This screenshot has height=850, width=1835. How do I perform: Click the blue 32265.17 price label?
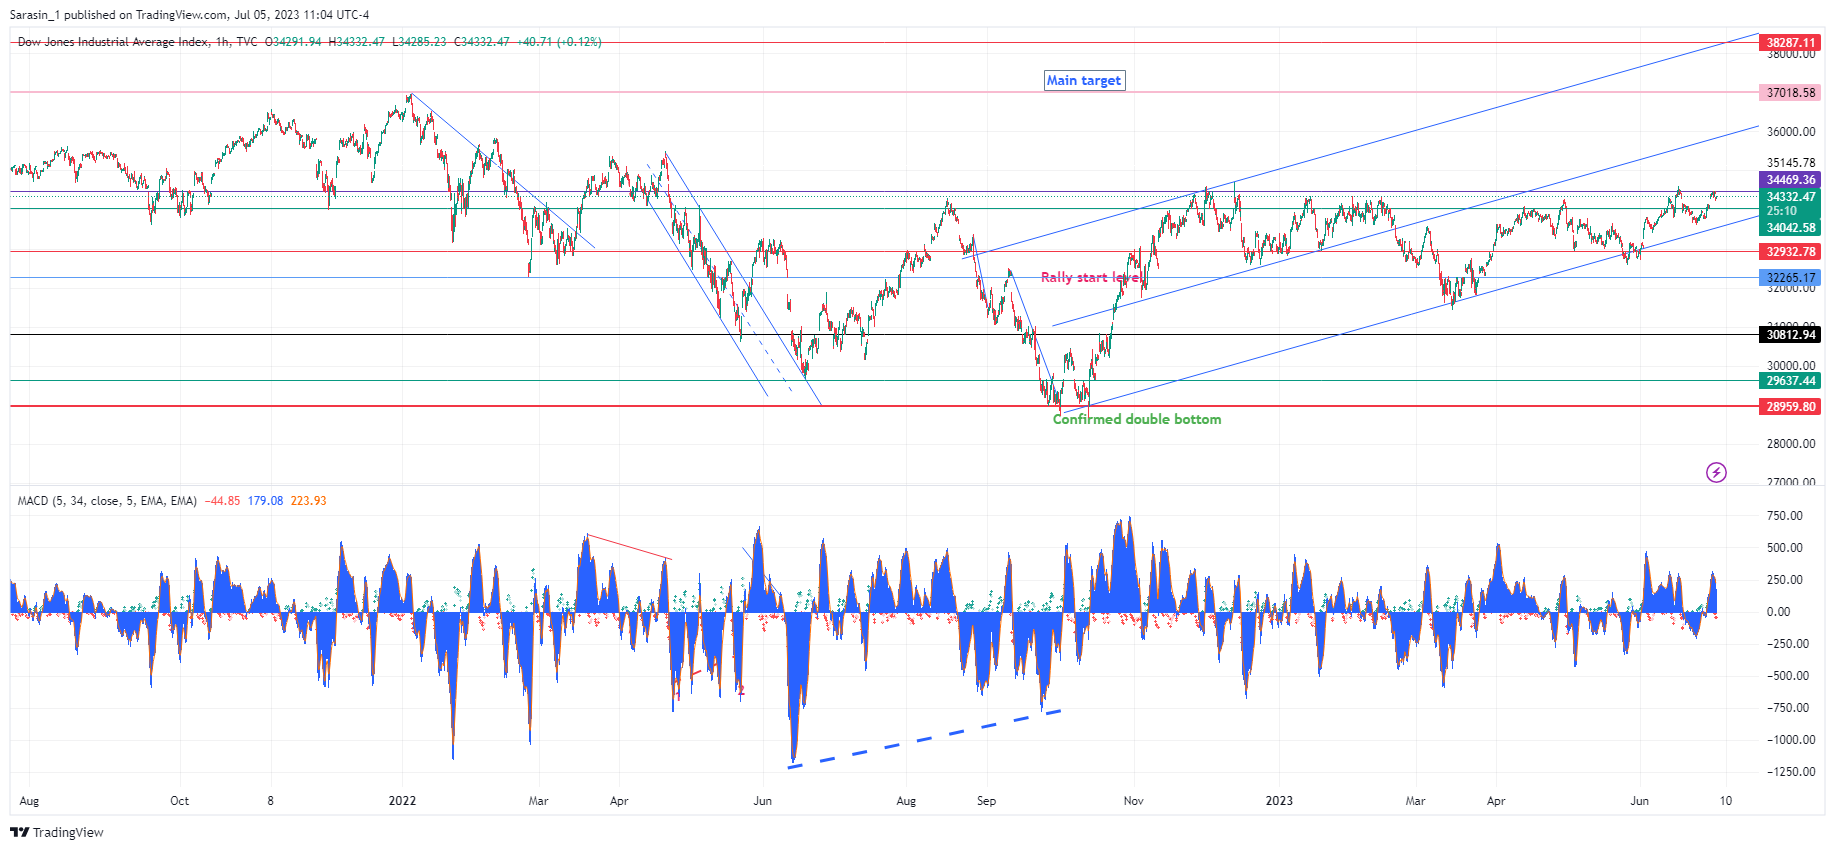coord(1790,278)
